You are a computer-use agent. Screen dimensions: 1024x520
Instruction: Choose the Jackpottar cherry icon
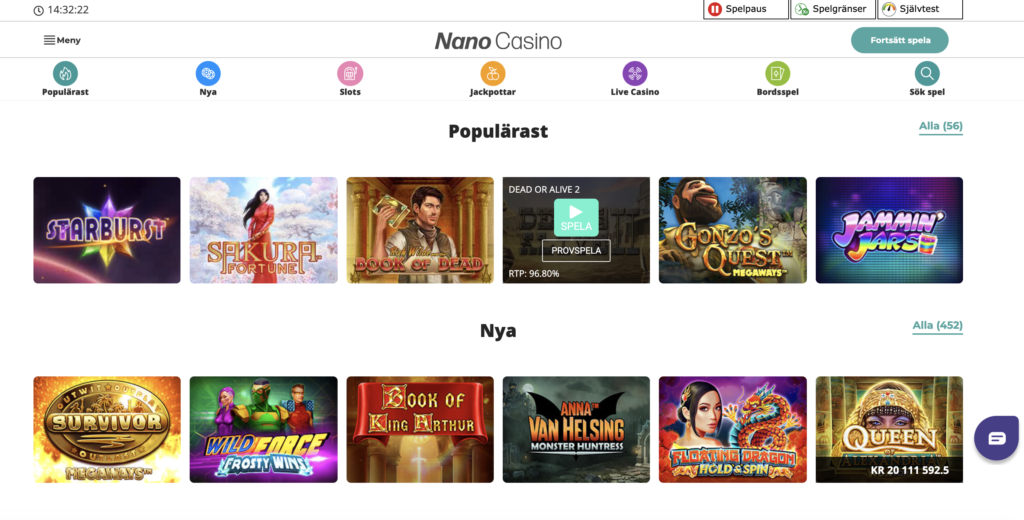(493, 73)
